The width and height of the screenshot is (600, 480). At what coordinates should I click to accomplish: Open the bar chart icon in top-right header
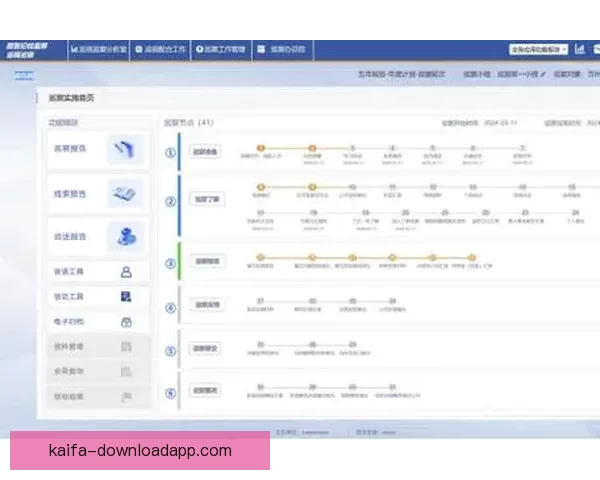point(580,49)
